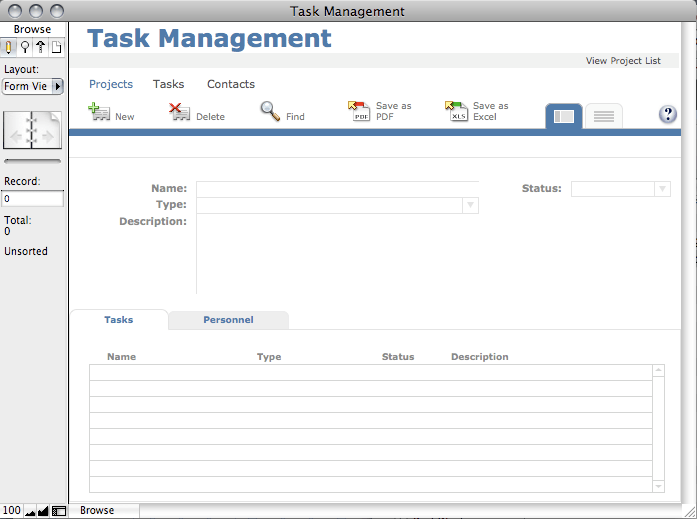Click the Record number input field
Screen dimensions: 697x519
(x=32, y=199)
